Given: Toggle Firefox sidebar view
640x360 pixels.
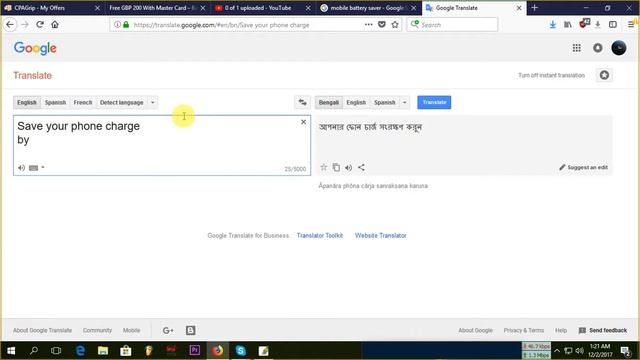Looking at the screenshot, I should (613, 24).
